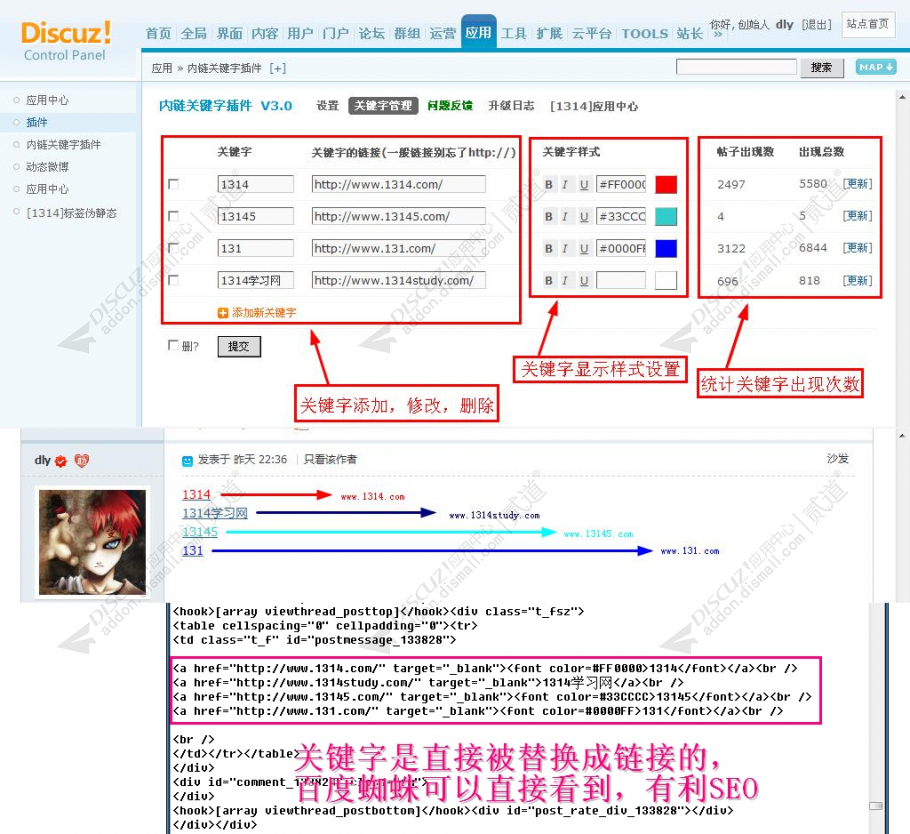Select the Italic icon on the second keyword style row

[565, 215]
